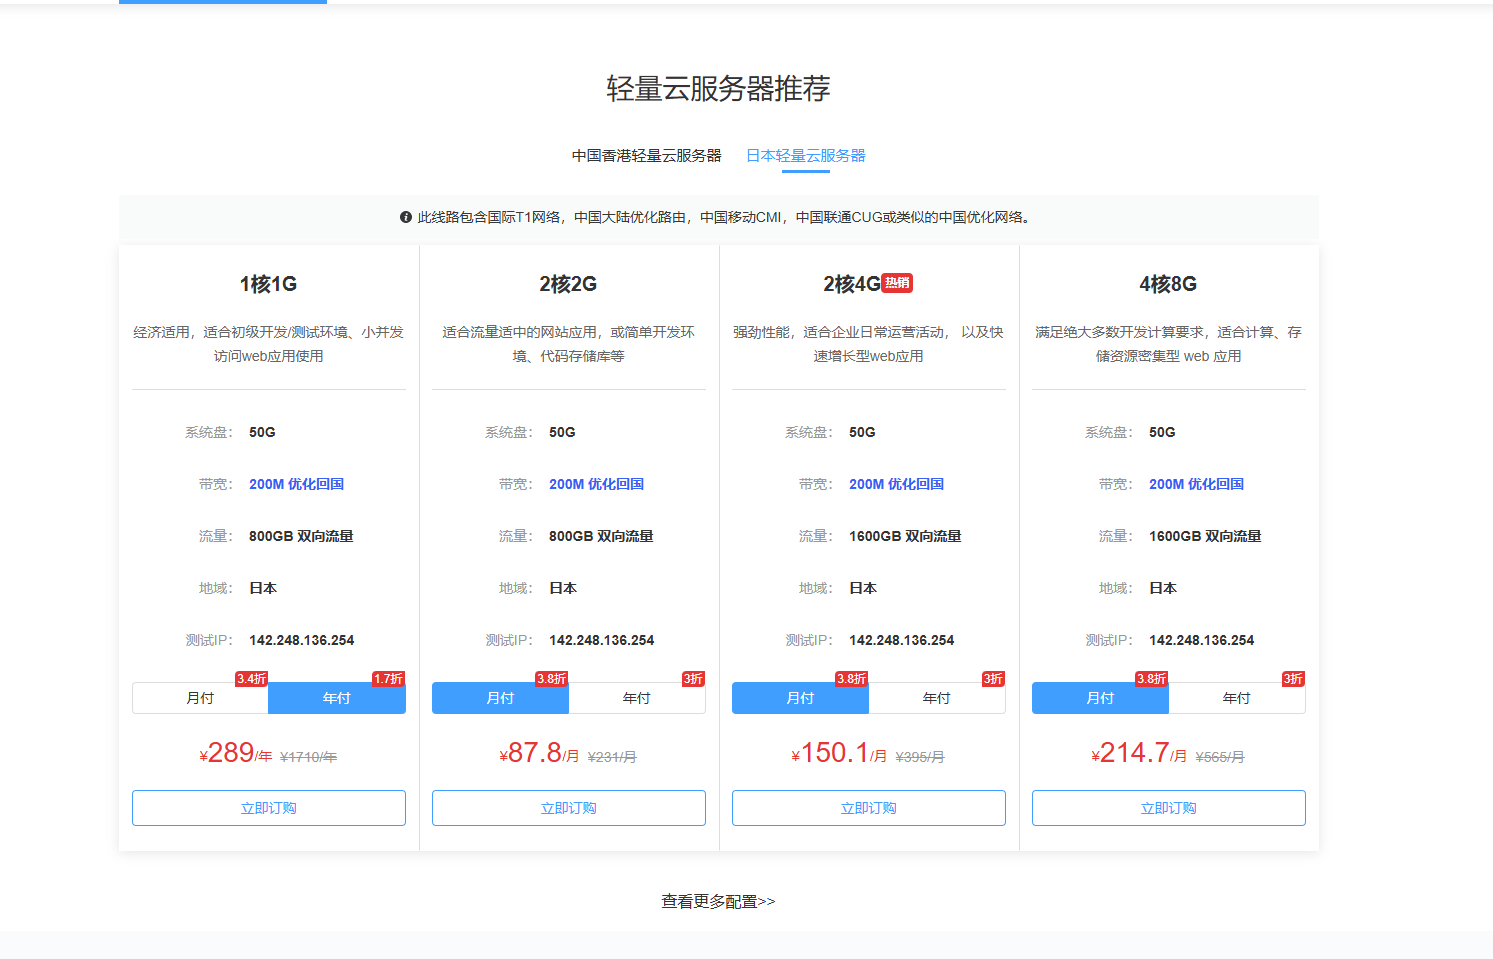1493x959 pixels.
Task: Click the 200M 优化回国 bandwidth link in 1核1G
Action: [296, 484]
